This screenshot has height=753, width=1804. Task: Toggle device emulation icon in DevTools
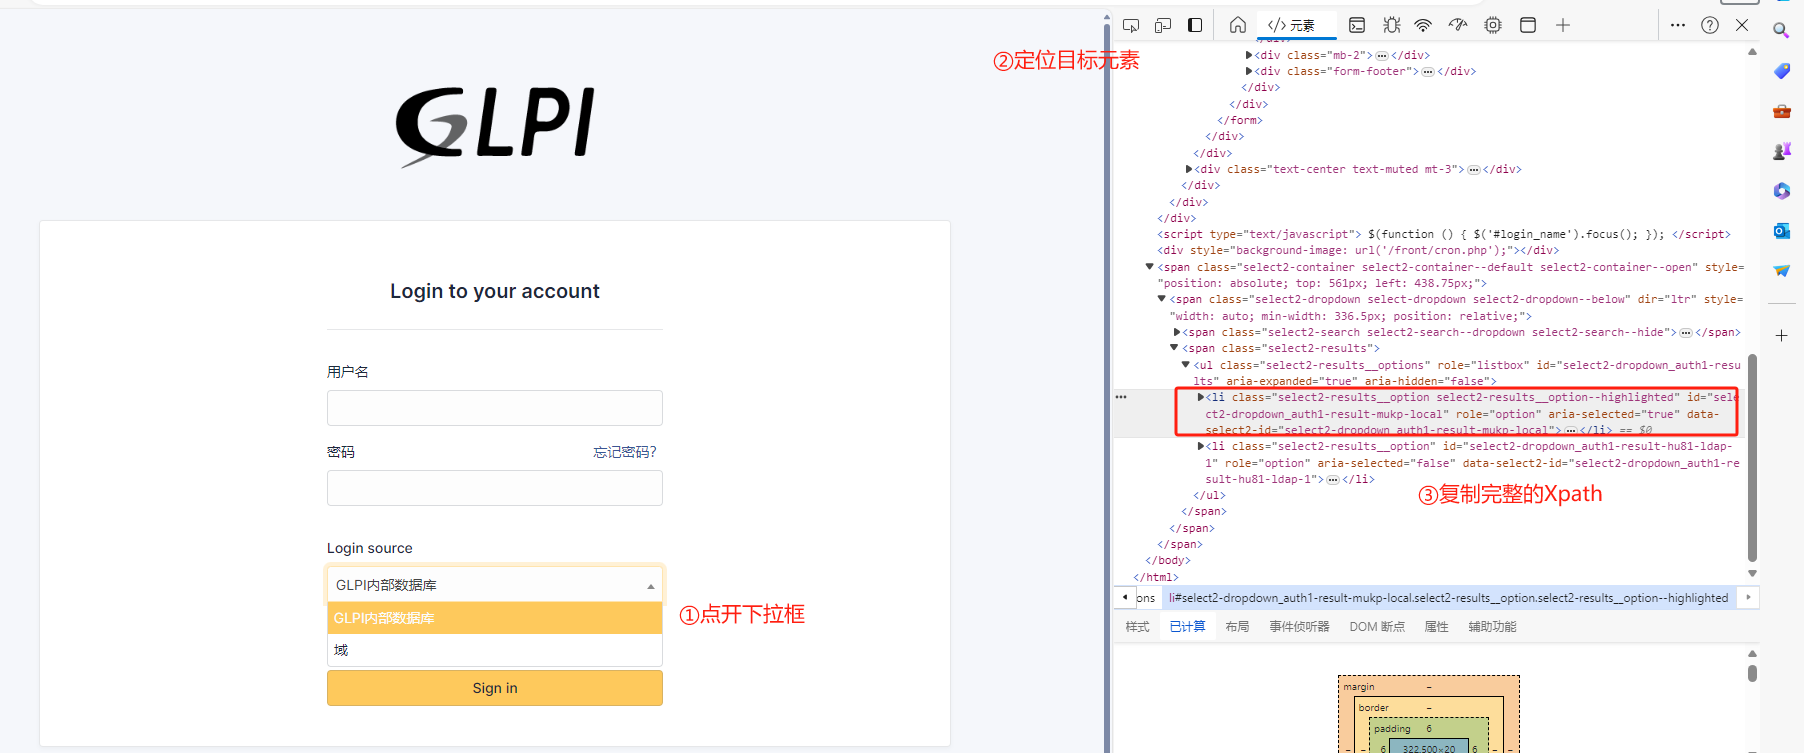[x=1163, y=25]
